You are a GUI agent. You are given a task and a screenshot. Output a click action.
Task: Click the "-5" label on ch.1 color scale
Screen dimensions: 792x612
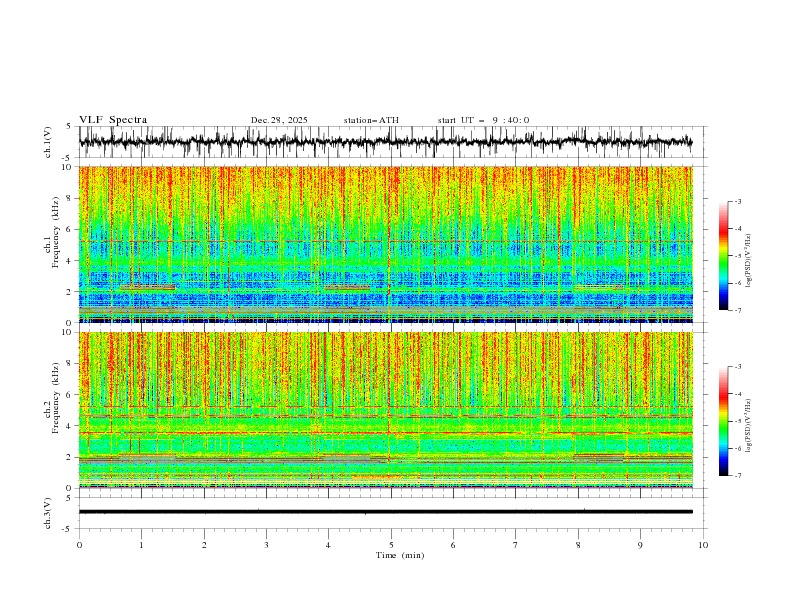[738, 256]
